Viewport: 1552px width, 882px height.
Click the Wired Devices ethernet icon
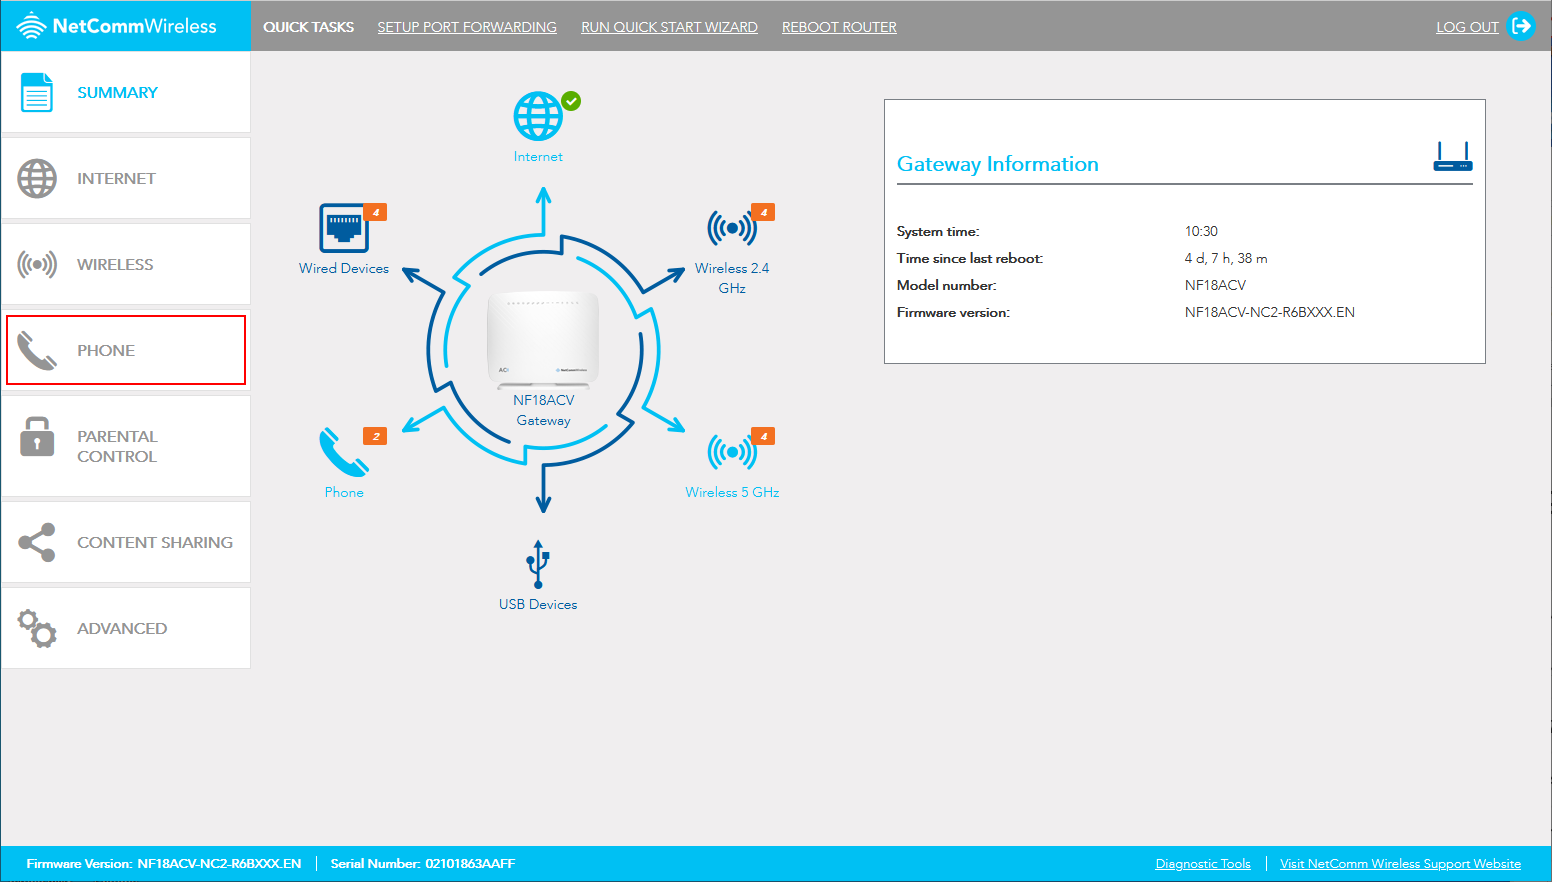pos(344,228)
